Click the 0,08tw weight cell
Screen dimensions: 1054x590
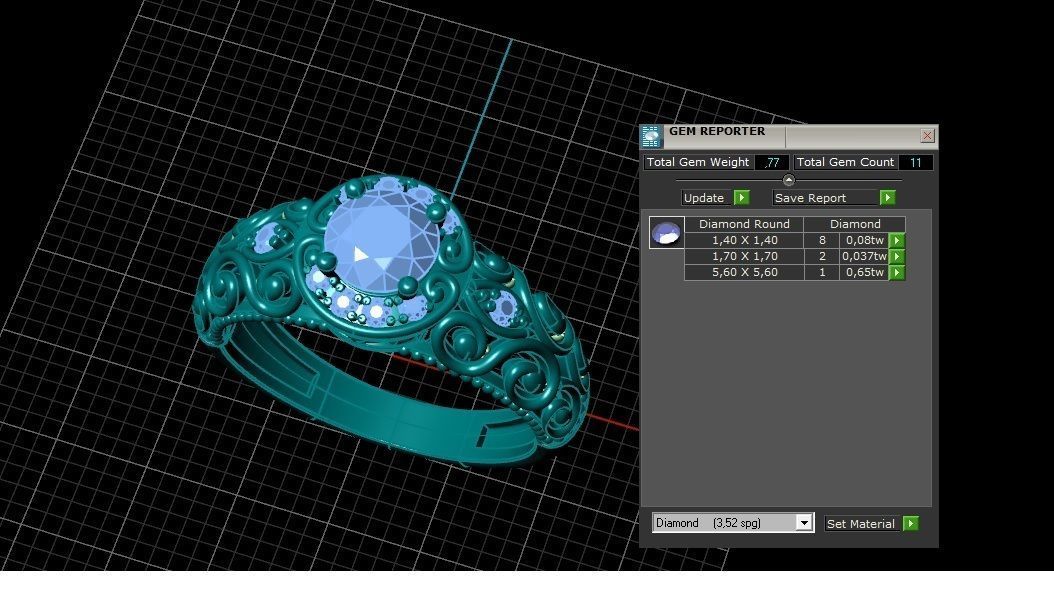coord(864,240)
